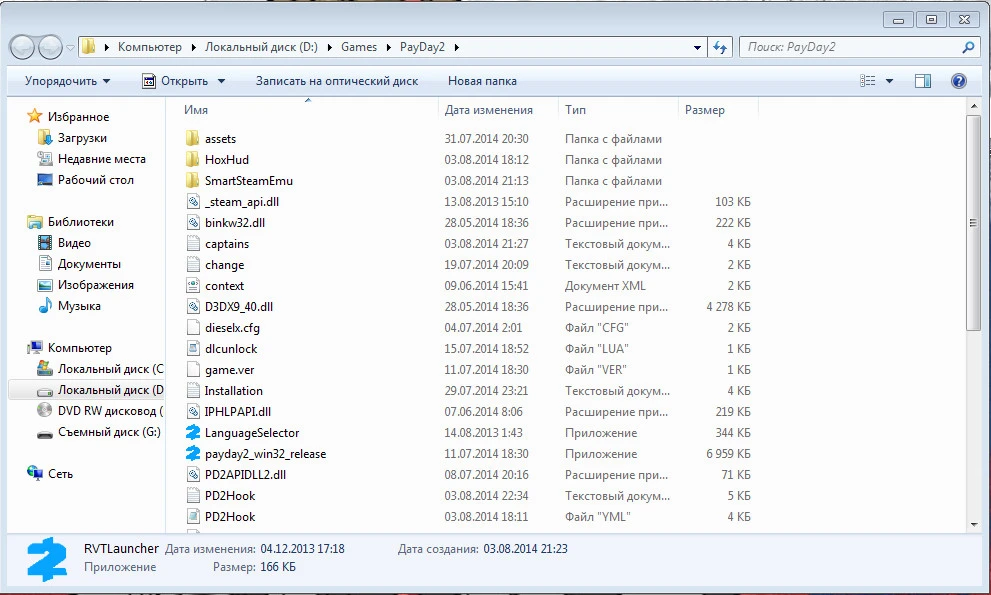Image resolution: width=991 pixels, height=595 pixels.
Task: Click the refresh address bar icon
Action: [720, 47]
